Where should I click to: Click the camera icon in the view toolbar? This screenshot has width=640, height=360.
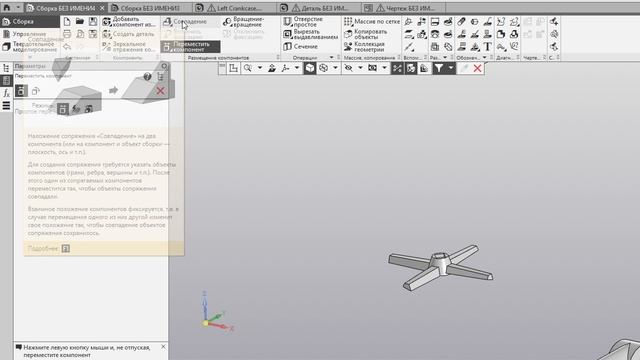tap(372, 68)
